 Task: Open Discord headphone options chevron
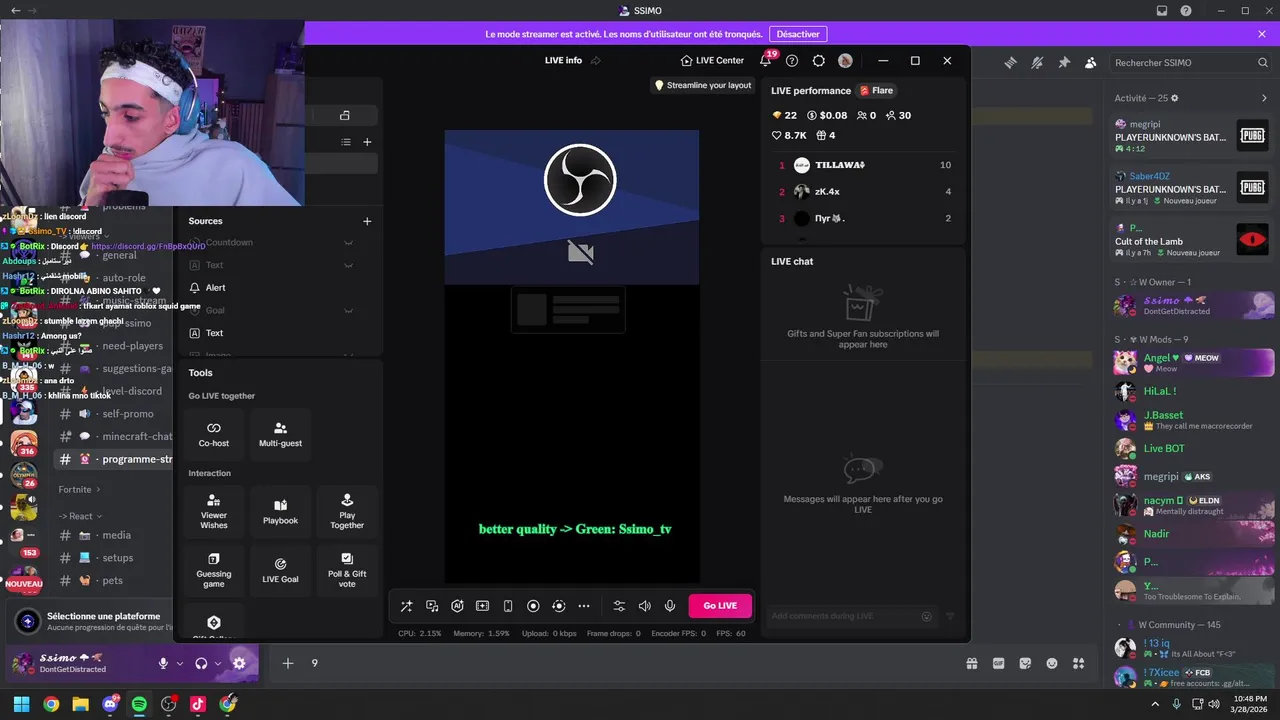(219, 663)
